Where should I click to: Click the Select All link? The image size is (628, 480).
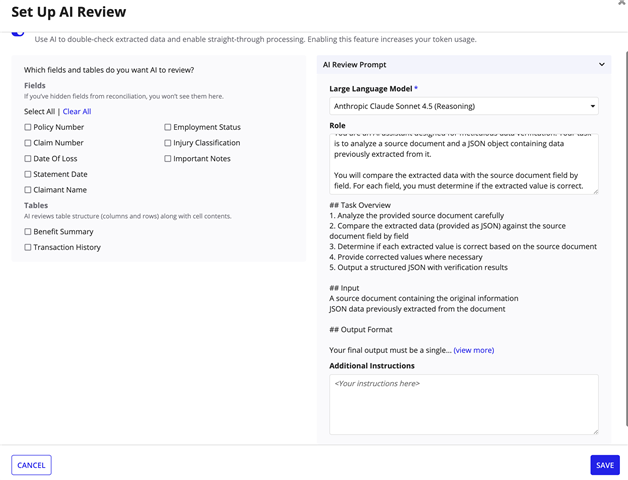pyautogui.click(x=39, y=112)
